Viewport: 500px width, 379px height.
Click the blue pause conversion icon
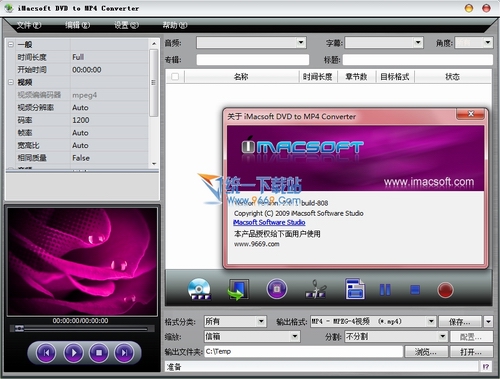click(385, 290)
